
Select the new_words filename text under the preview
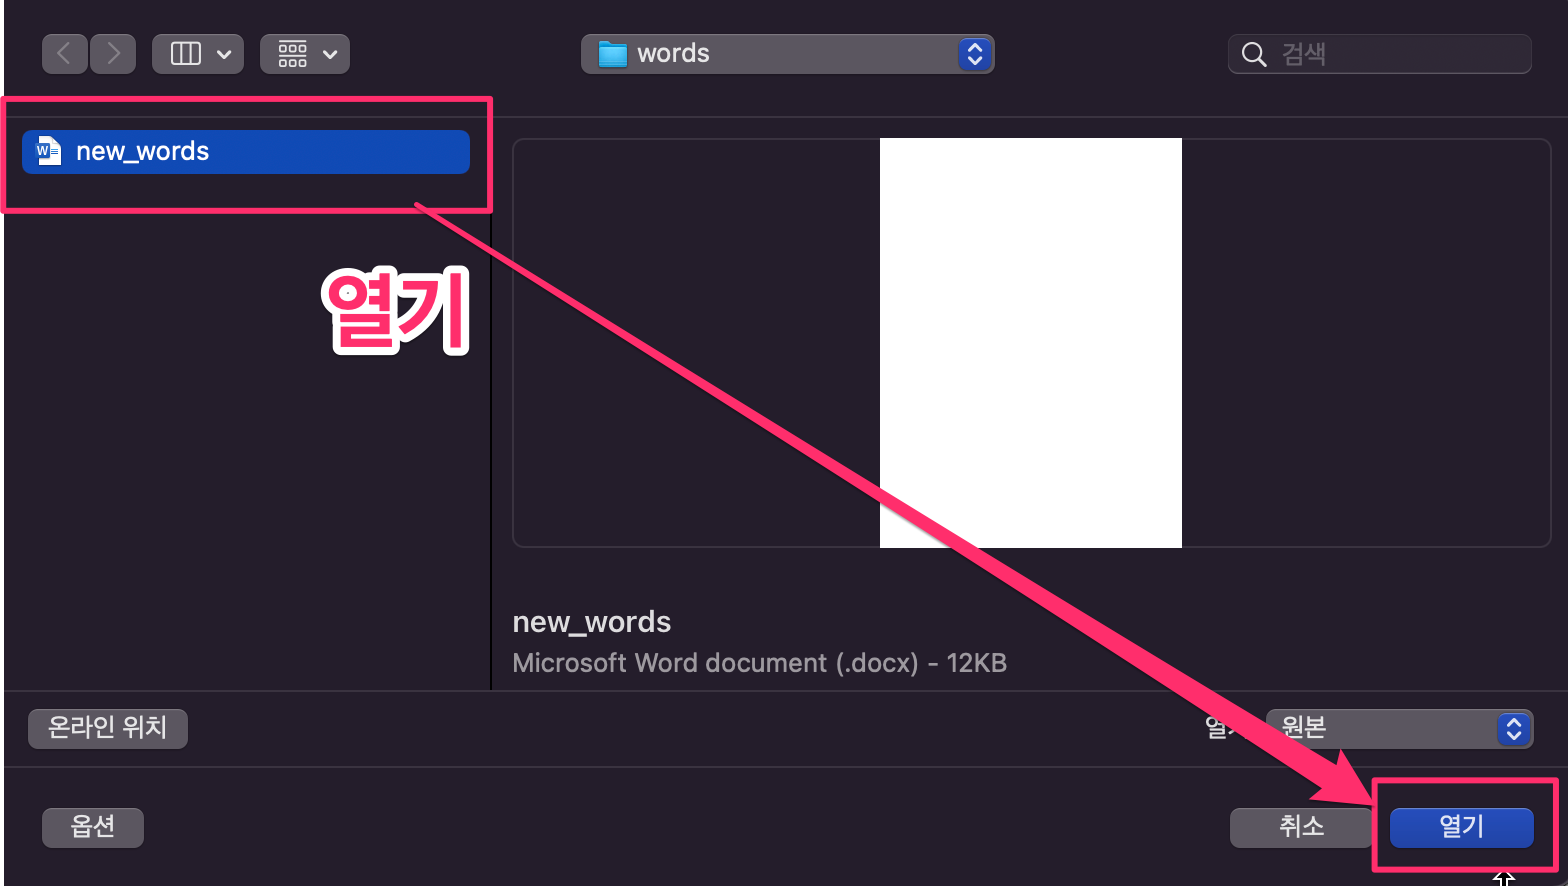pyautogui.click(x=592, y=622)
